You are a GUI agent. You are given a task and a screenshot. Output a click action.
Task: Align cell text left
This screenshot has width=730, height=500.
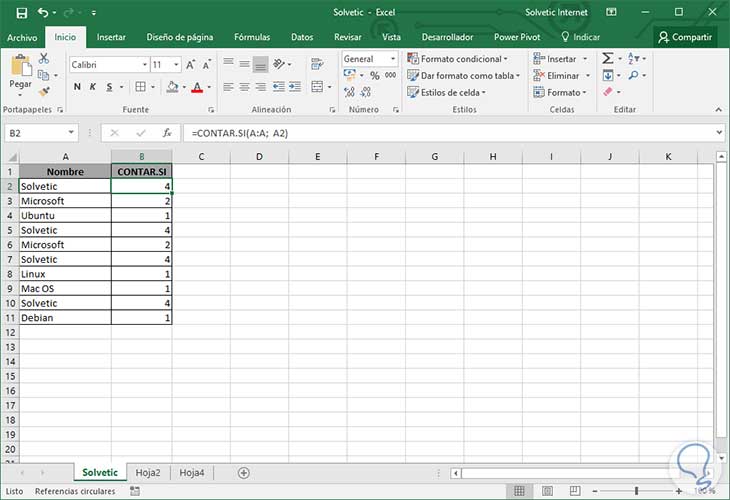click(228, 87)
